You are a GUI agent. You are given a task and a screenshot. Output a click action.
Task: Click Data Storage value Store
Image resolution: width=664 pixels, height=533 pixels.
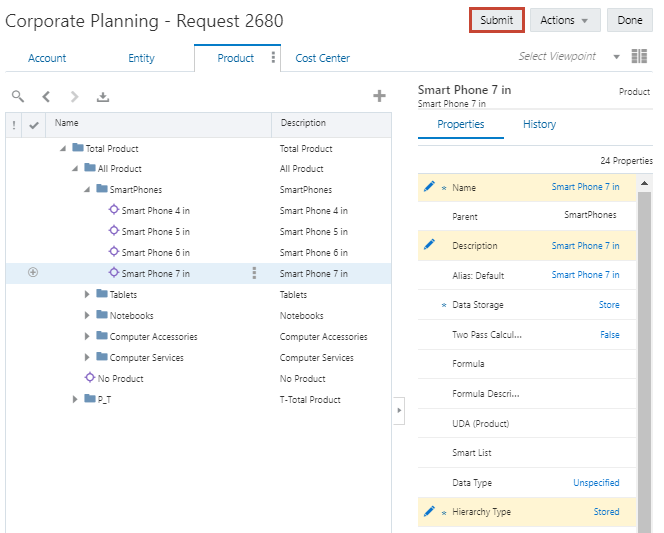tap(609, 304)
